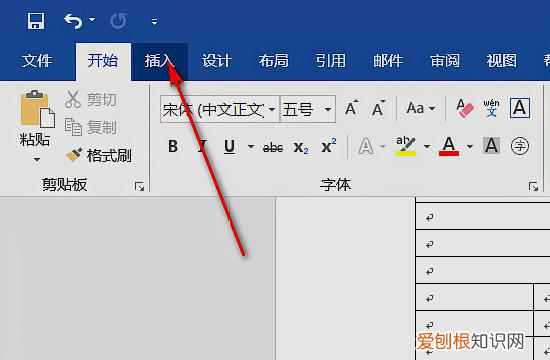This screenshot has width=550, height=360.
Task: Switch to the 开始 ribbon tab
Action: [103, 61]
